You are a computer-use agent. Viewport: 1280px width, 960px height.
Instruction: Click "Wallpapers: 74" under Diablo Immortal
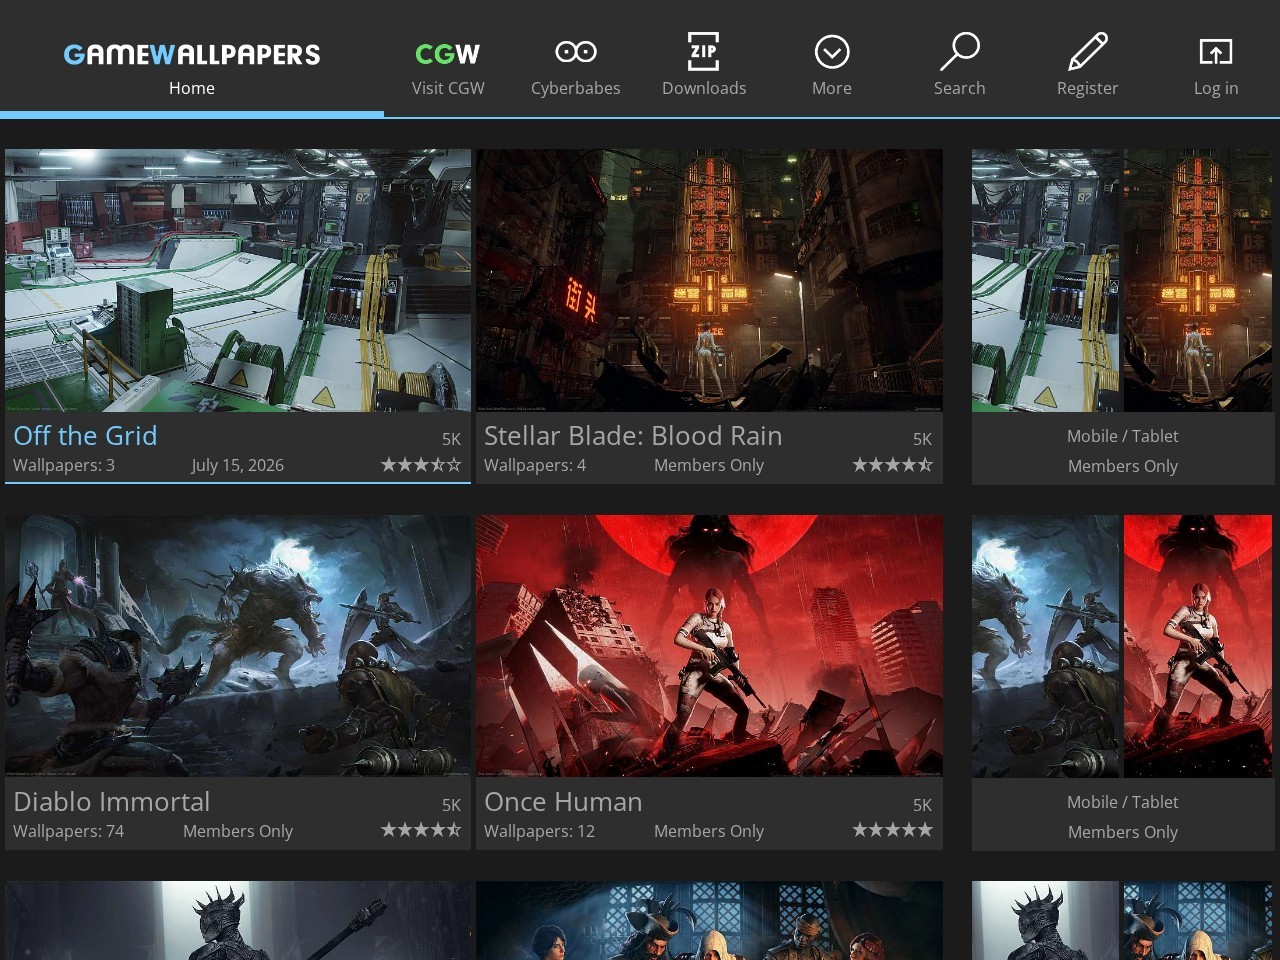[69, 831]
